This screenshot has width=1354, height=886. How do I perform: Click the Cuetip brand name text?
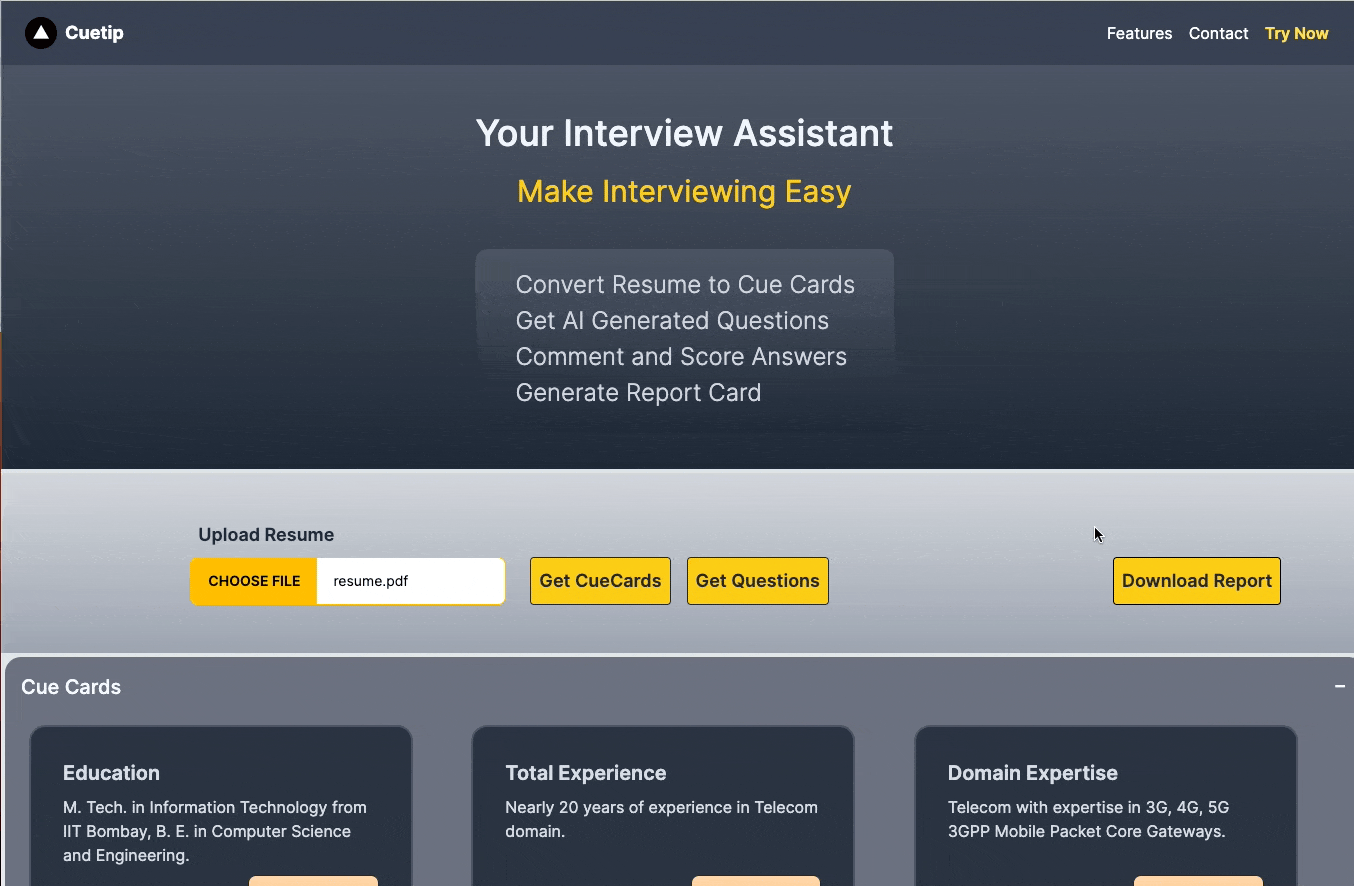[x=94, y=33]
